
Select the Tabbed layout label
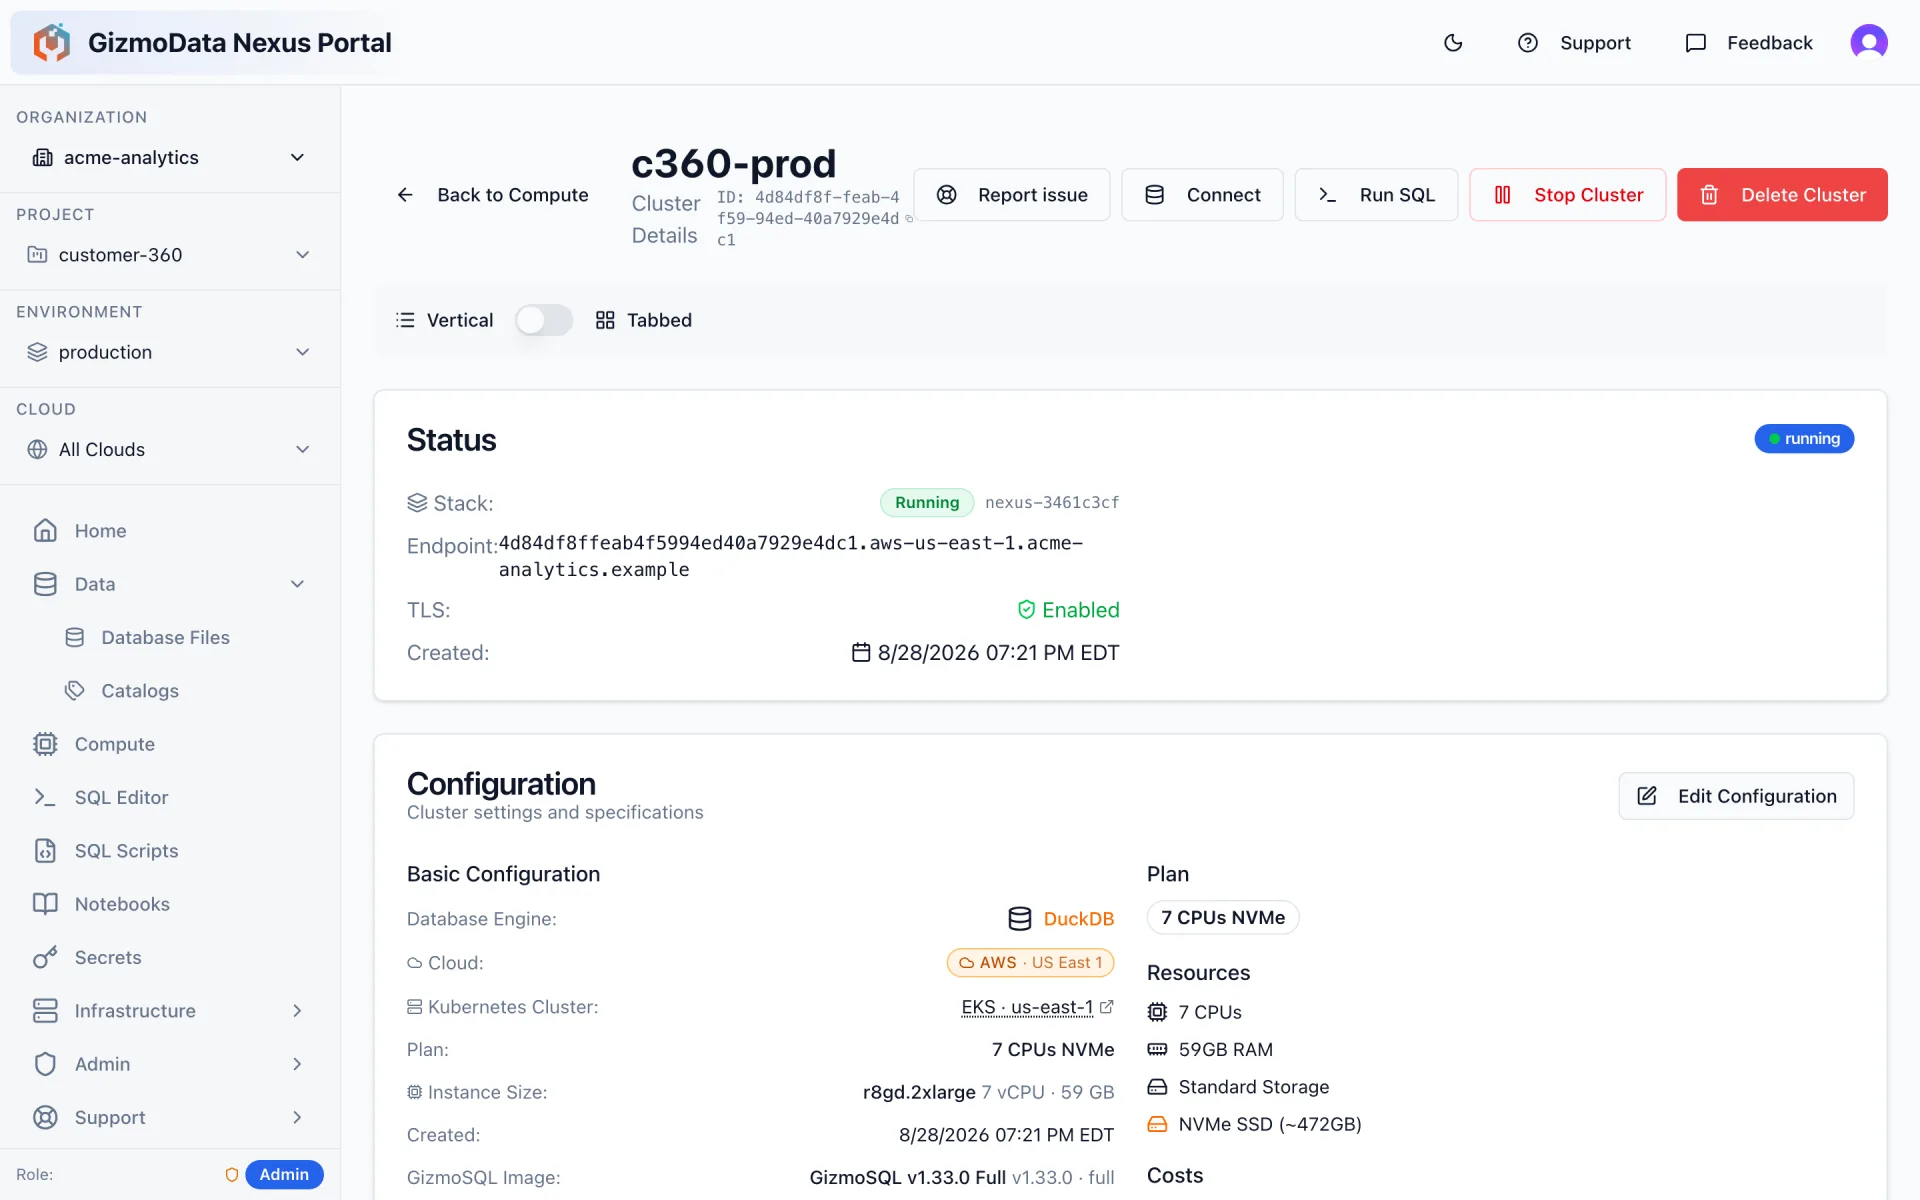click(659, 320)
